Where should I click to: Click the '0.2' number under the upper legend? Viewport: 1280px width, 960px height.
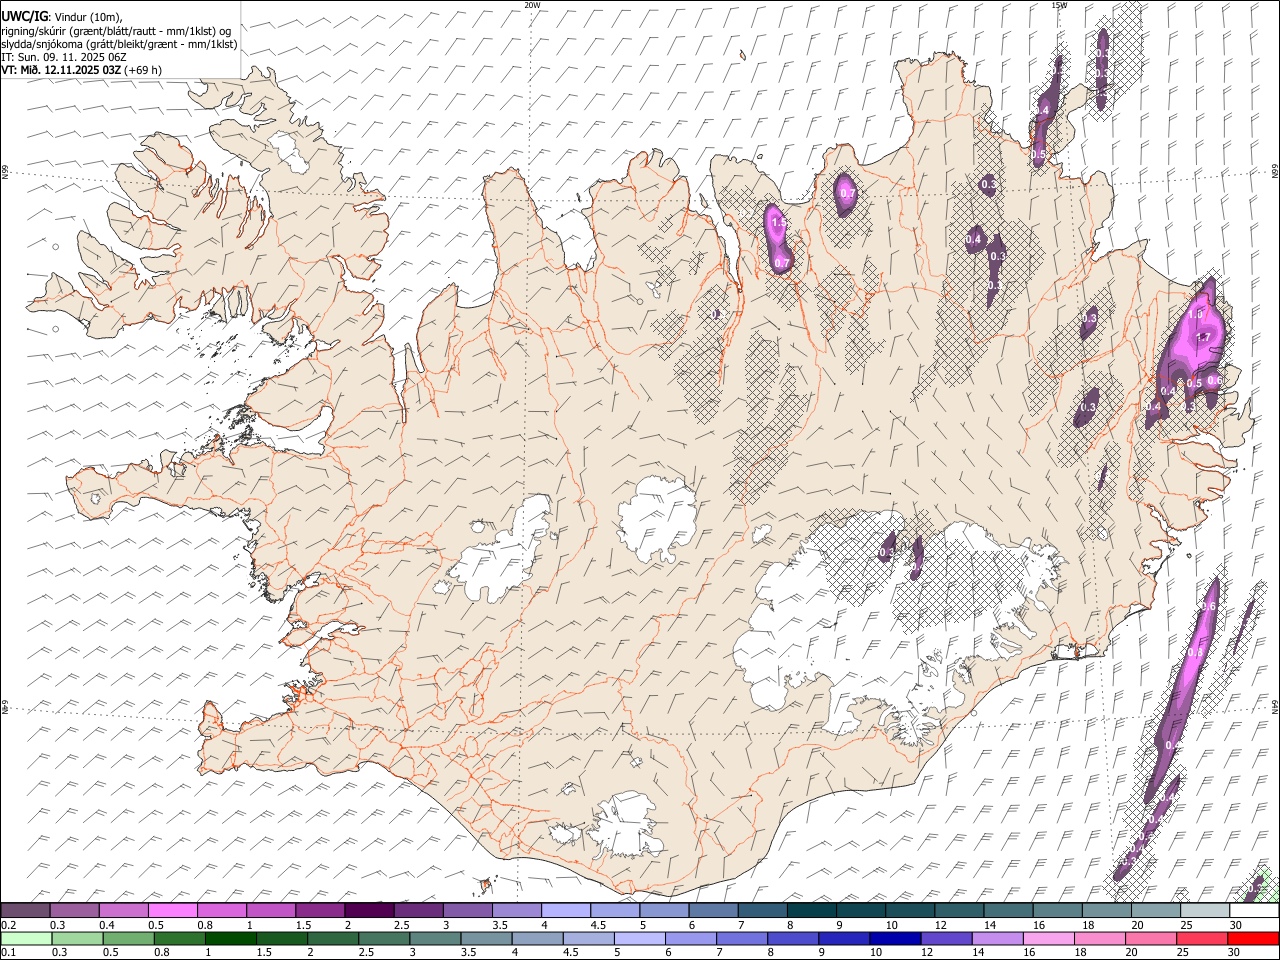coord(8,925)
